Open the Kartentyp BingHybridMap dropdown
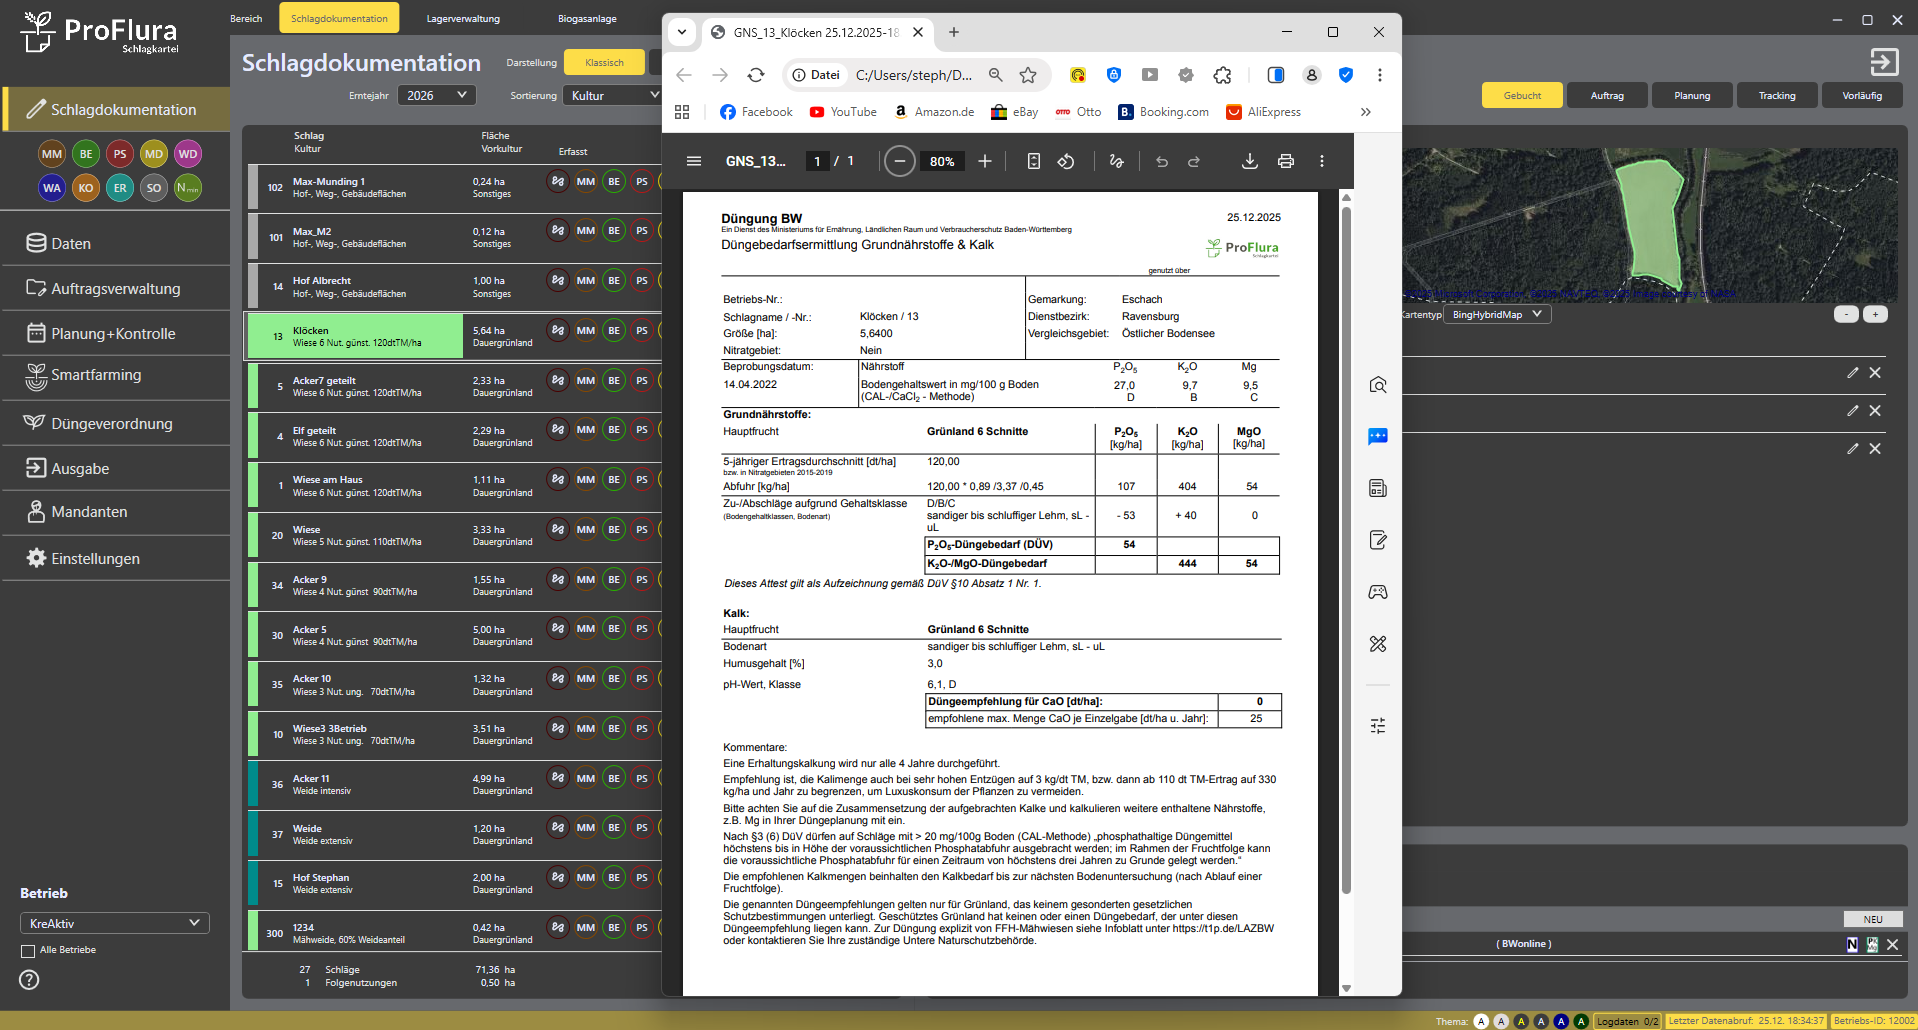The image size is (1918, 1030). point(1496,315)
